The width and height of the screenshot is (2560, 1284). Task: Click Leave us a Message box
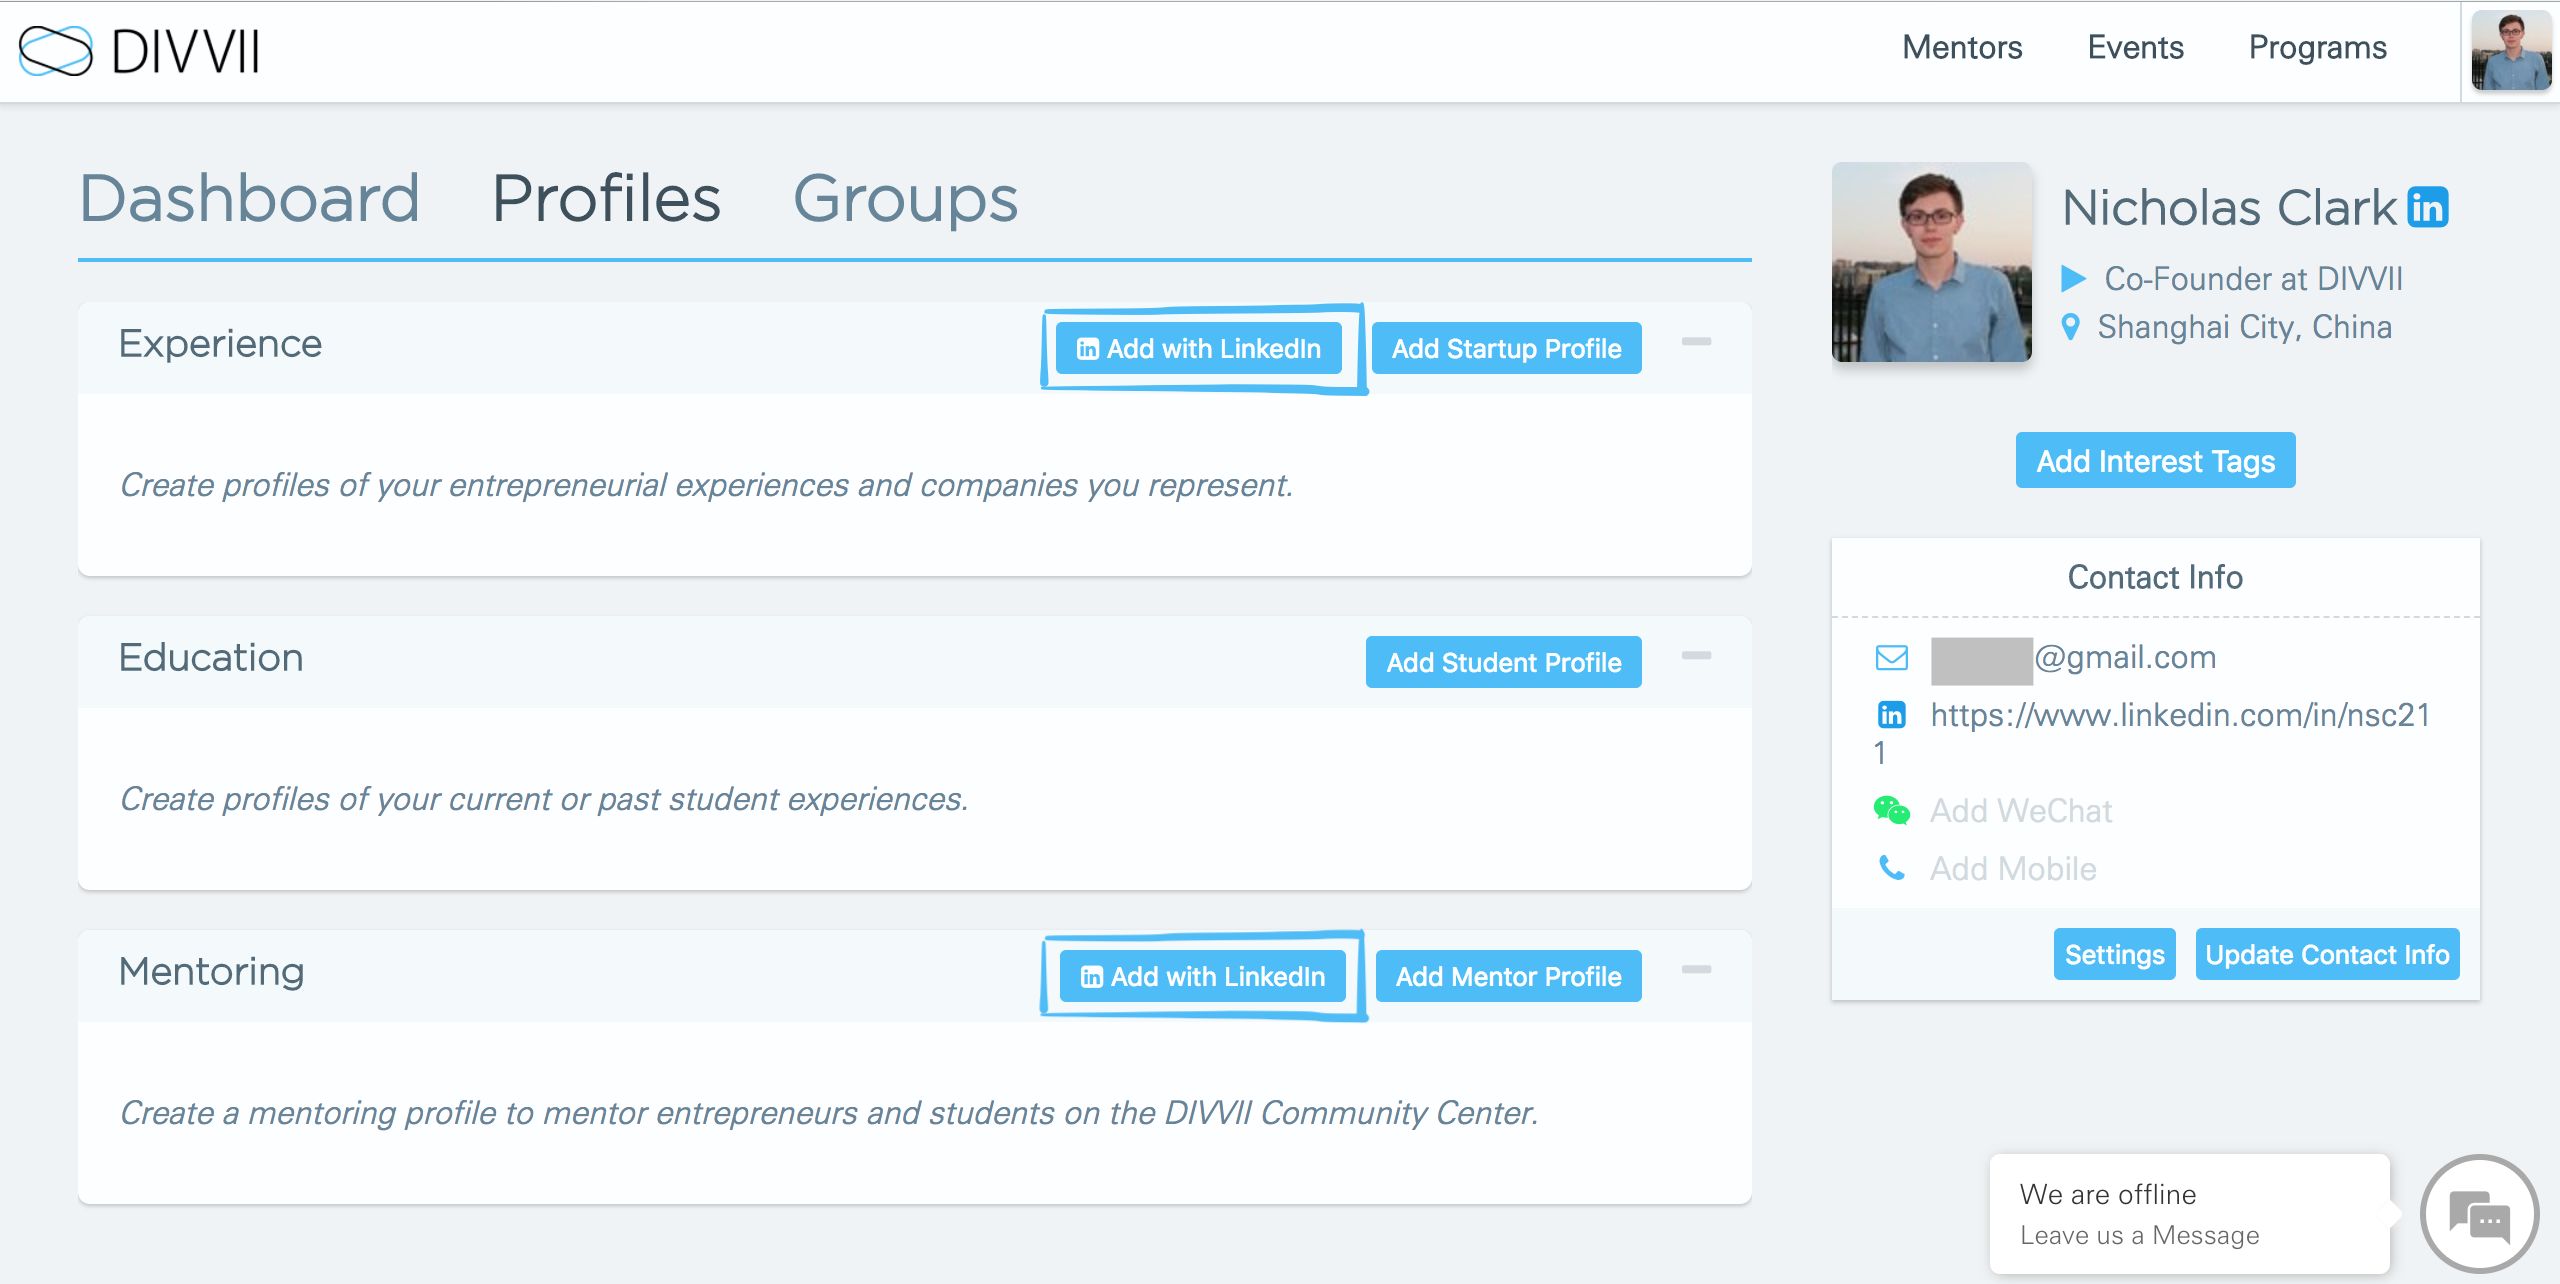click(2189, 1215)
